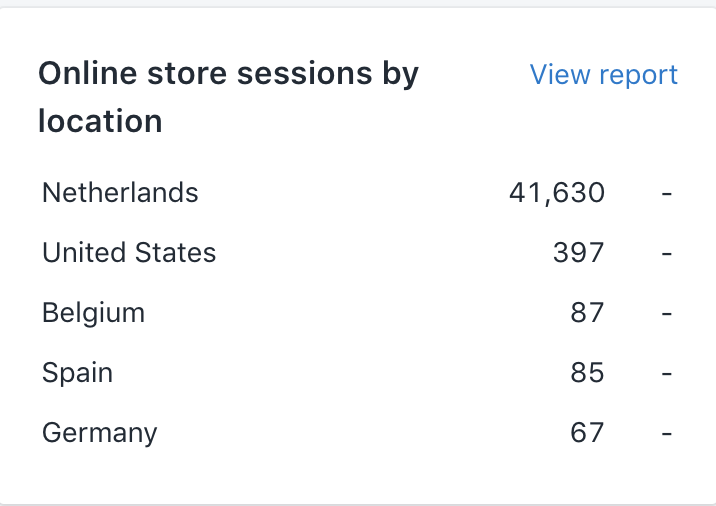
Task: Click the change dash in Spain row
Action: [667, 374]
